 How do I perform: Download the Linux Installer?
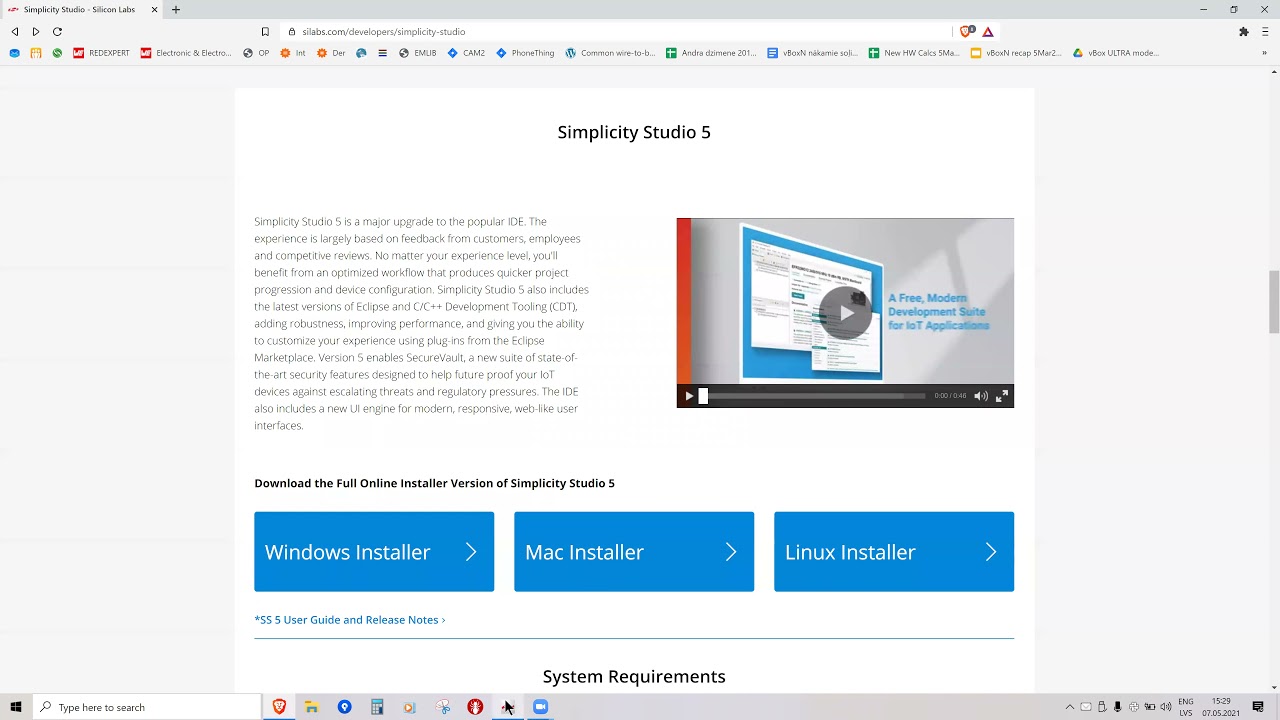click(x=894, y=552)
